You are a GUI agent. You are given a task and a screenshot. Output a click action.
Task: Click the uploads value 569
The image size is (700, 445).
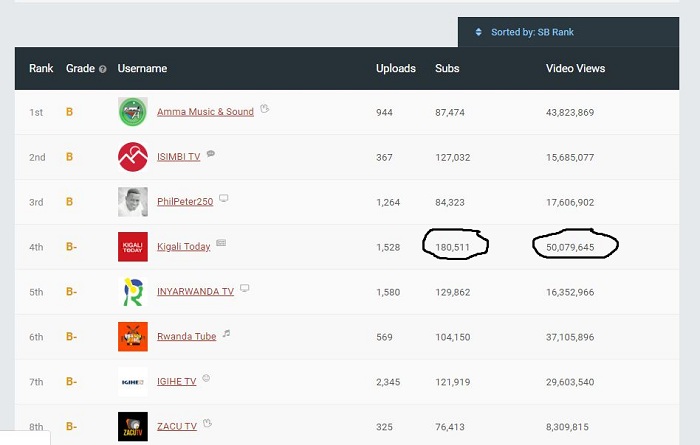(384, 337)
